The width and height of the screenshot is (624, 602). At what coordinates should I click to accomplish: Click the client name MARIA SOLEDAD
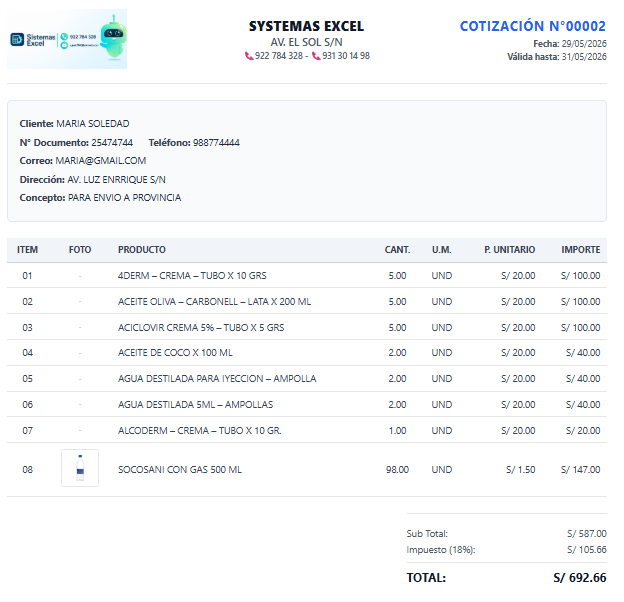93,124
